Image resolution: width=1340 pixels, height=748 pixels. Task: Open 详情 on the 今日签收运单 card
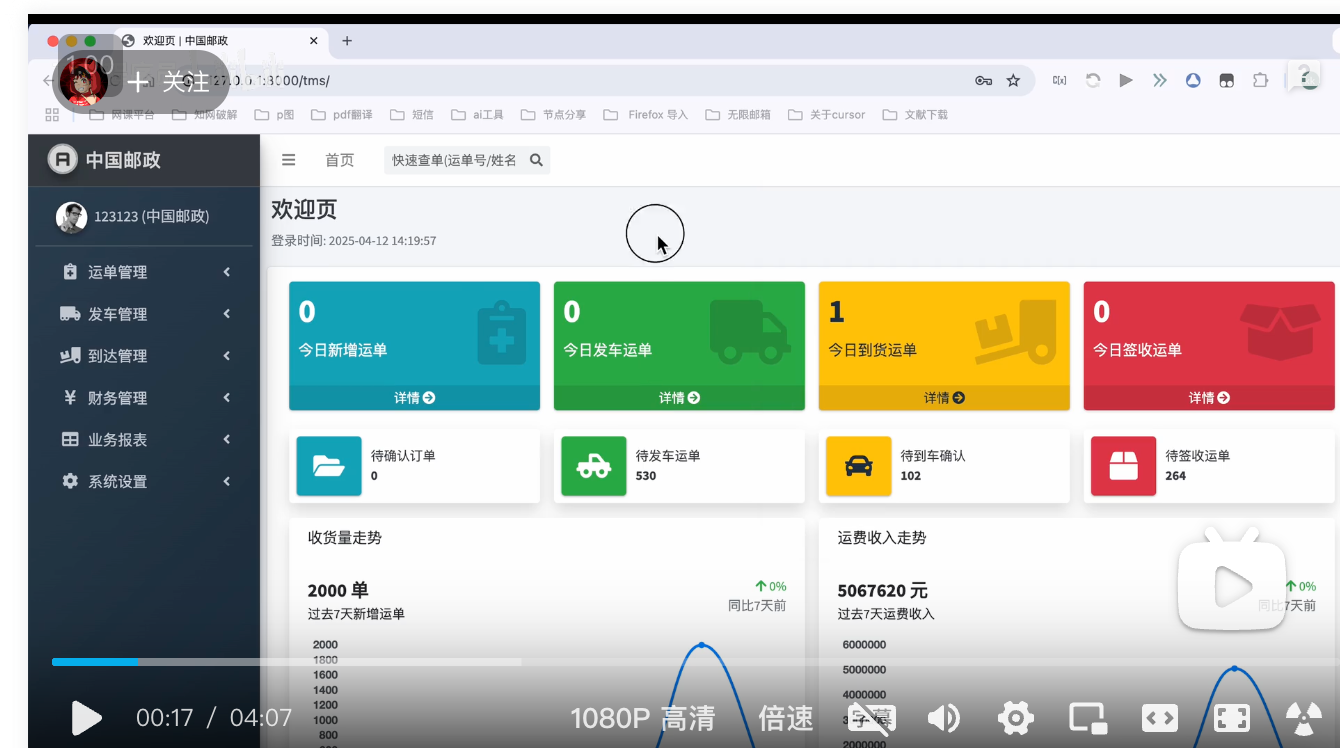1209,398
